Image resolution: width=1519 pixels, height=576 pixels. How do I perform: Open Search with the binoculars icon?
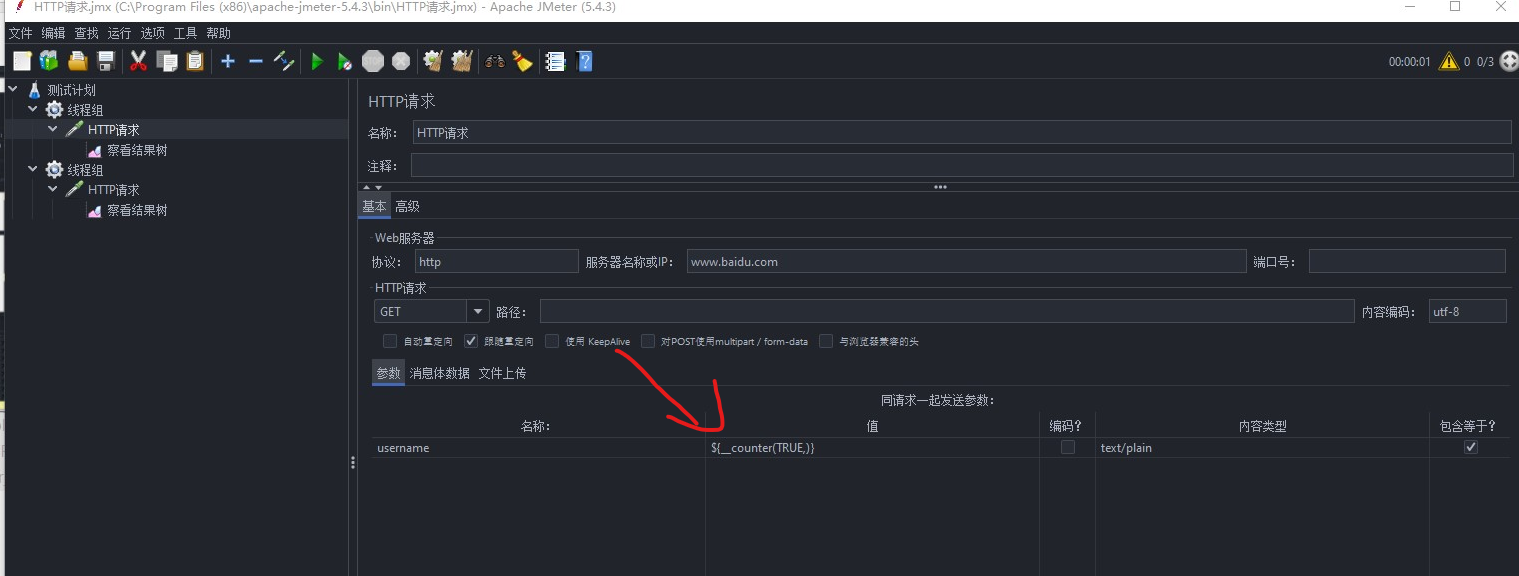click(495, 61)
